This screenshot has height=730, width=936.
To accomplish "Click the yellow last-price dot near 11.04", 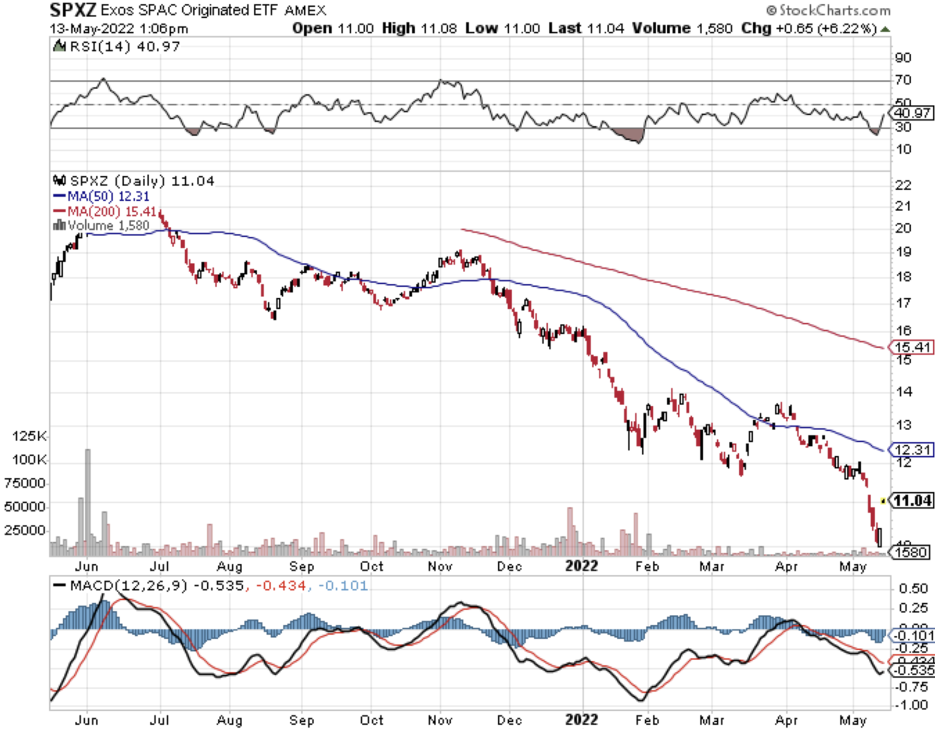I will (882, 500).
